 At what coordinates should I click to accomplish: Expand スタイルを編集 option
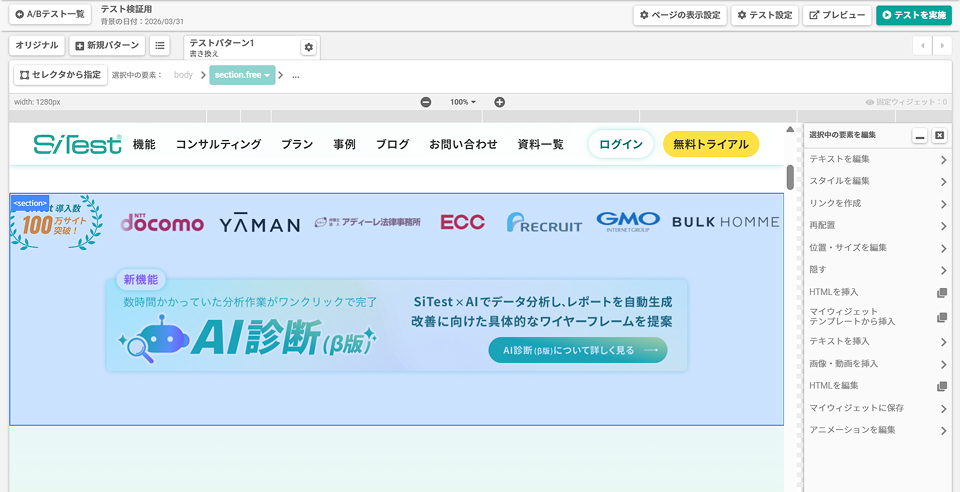point(879,181)
